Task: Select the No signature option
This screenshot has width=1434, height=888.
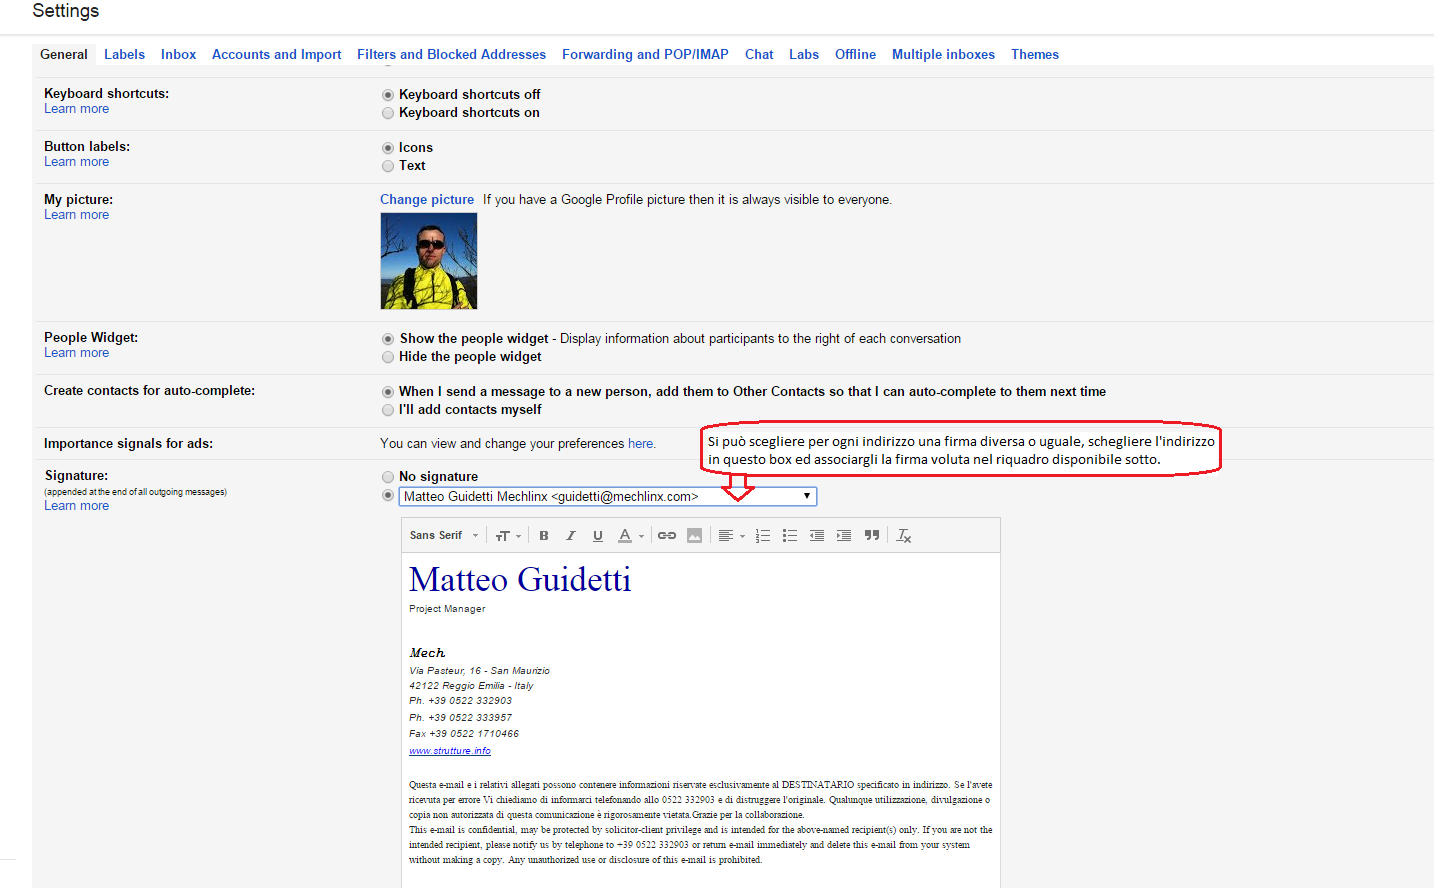Action: (388, 477)
